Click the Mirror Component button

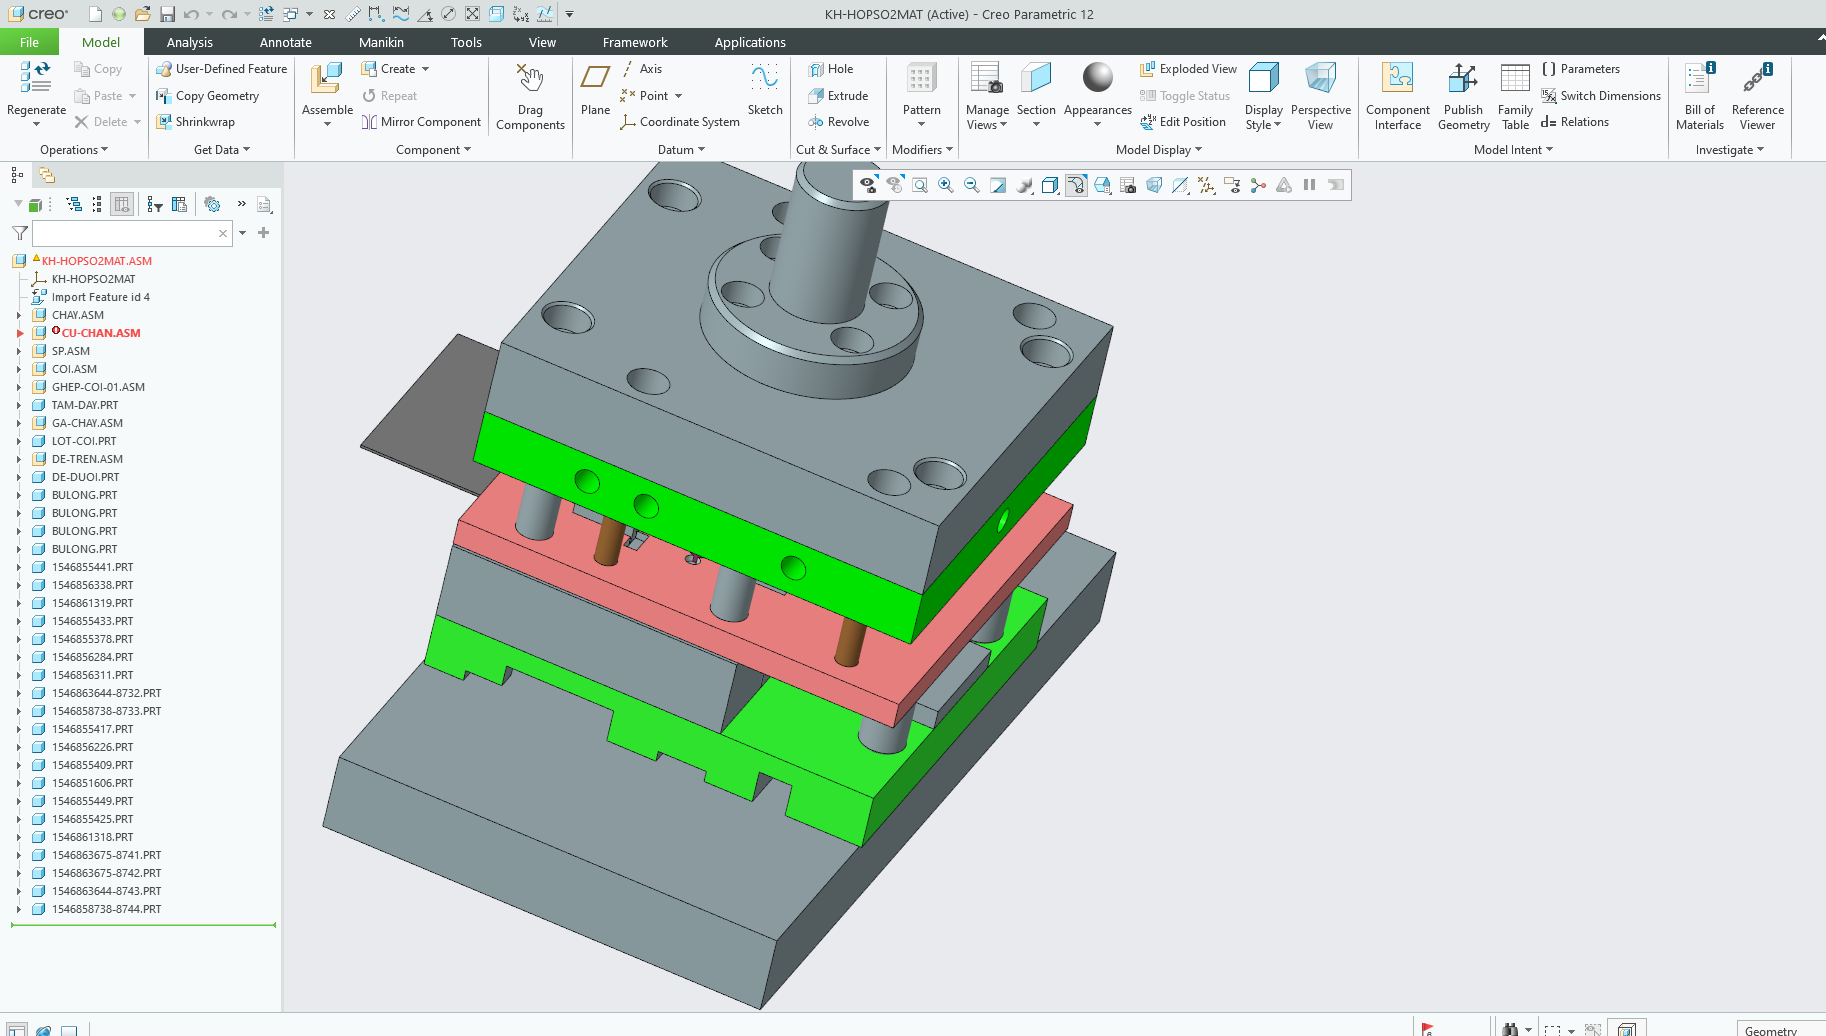tap(421, 122)
